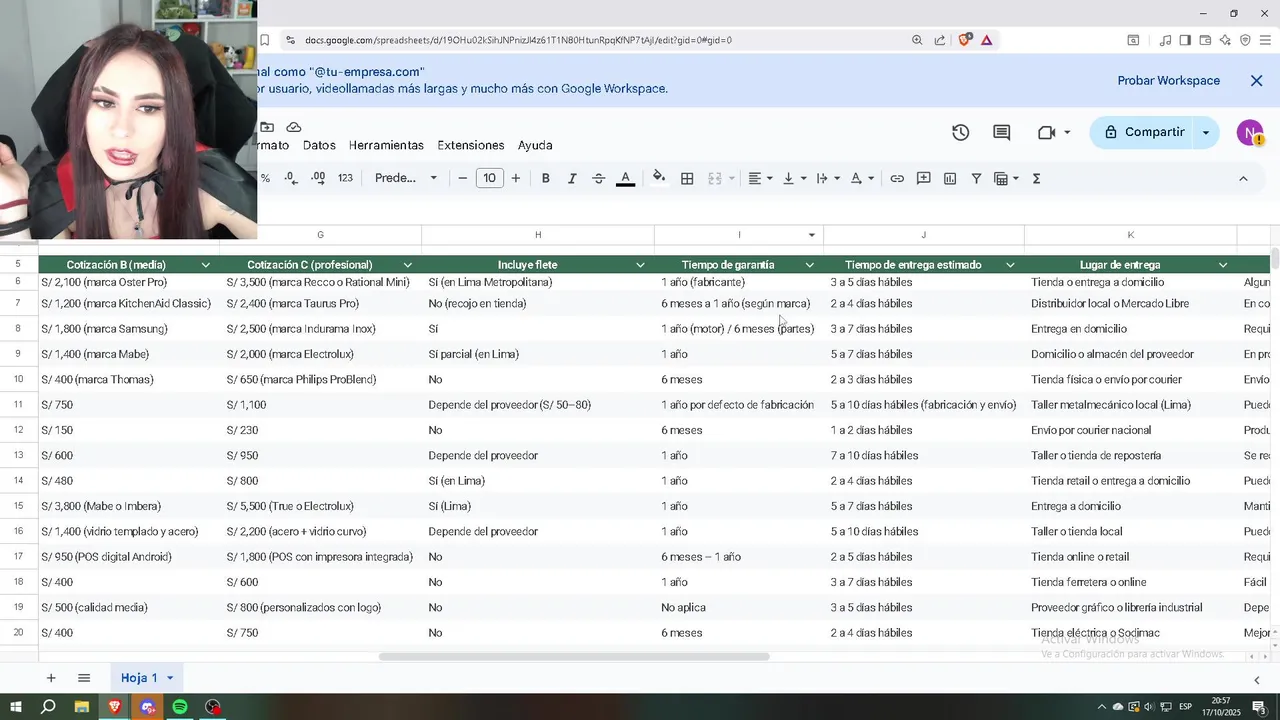Viewport: 1280px width, 720px height.
Task: Open the text color picker
Action: 625,178
